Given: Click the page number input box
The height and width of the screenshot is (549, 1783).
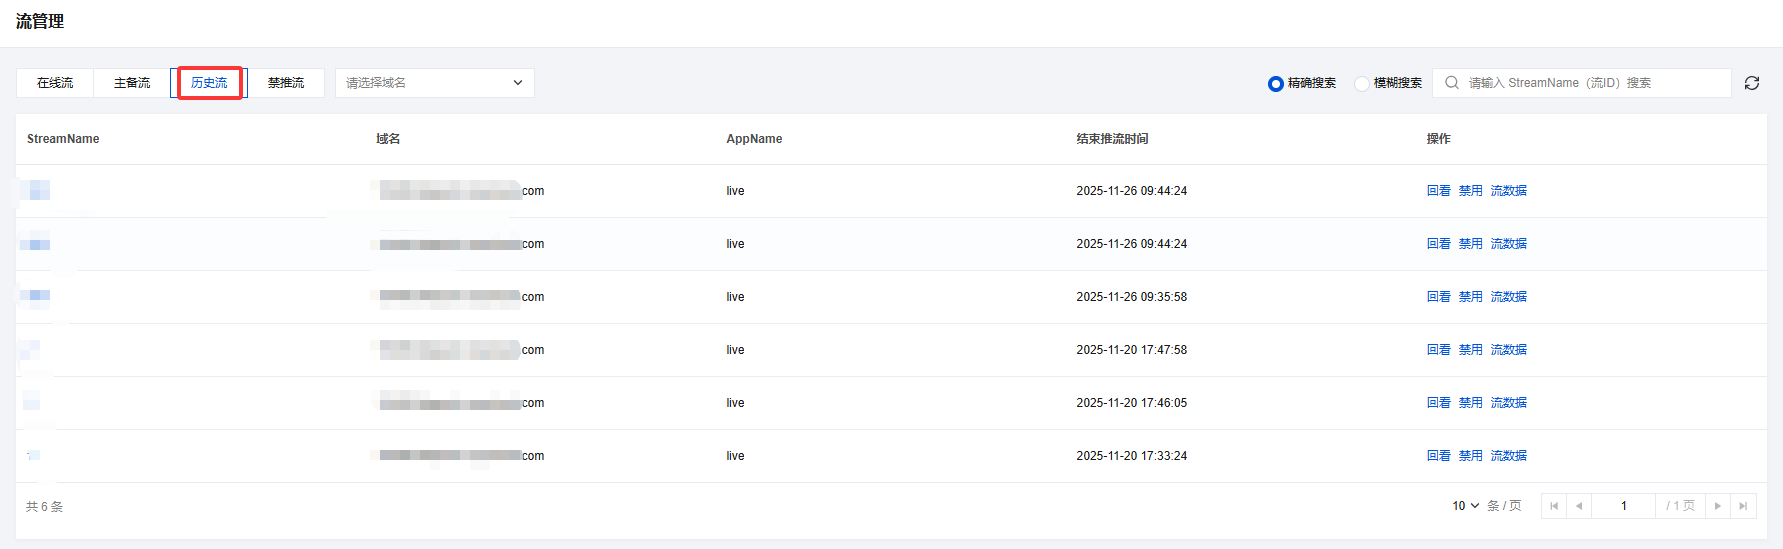Looking at the screenshot, I should coord(1623,506).
